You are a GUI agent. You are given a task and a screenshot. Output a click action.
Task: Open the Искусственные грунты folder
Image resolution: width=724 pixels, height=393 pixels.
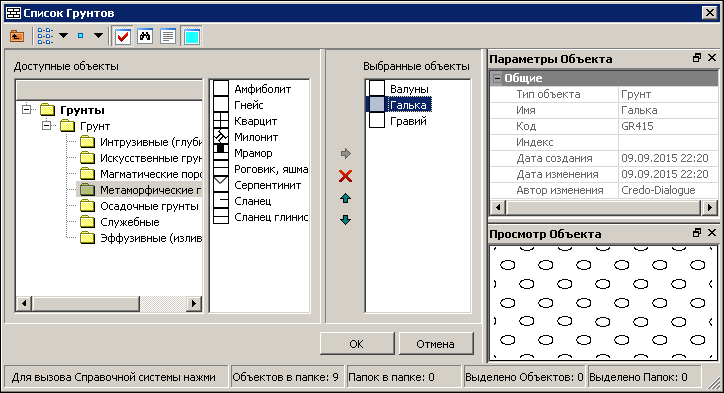click(x=151, y=158)
